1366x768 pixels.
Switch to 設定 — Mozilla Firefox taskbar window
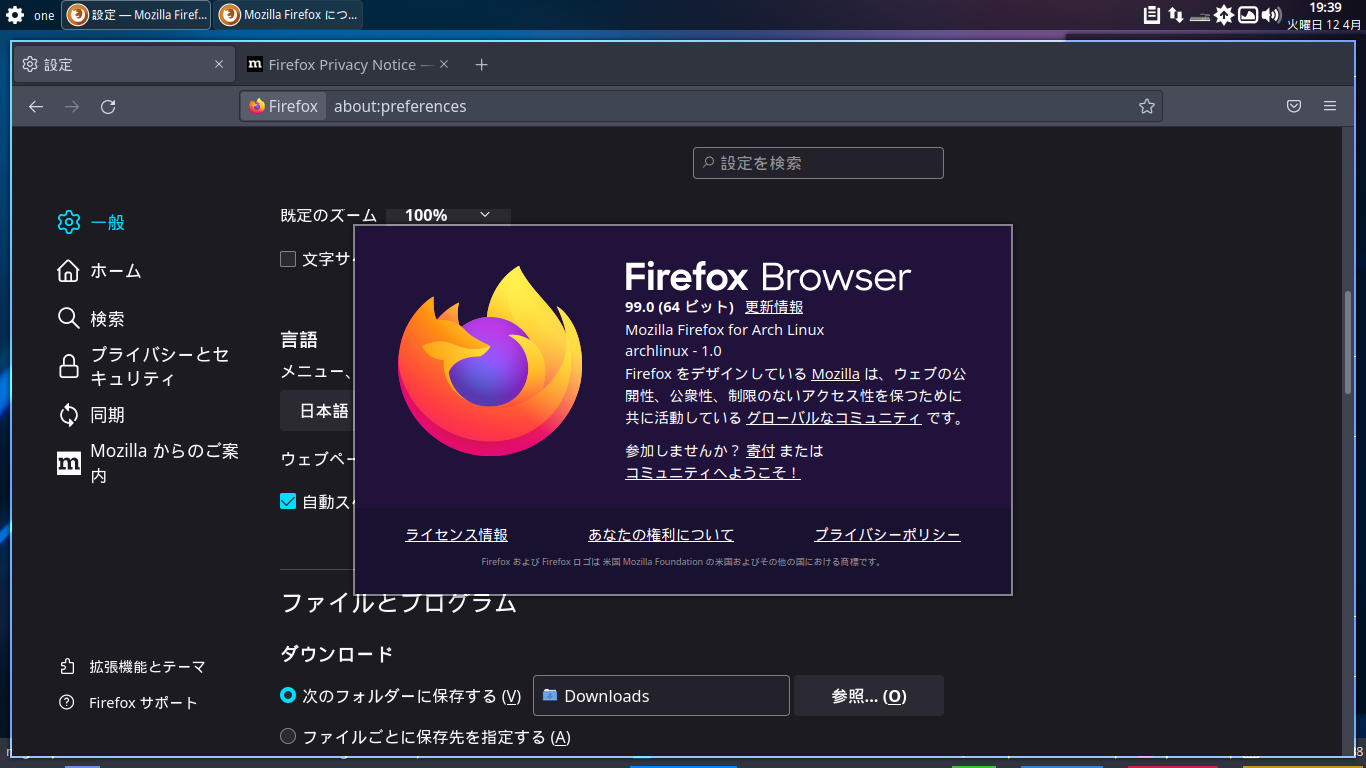(x=136, y=15)
